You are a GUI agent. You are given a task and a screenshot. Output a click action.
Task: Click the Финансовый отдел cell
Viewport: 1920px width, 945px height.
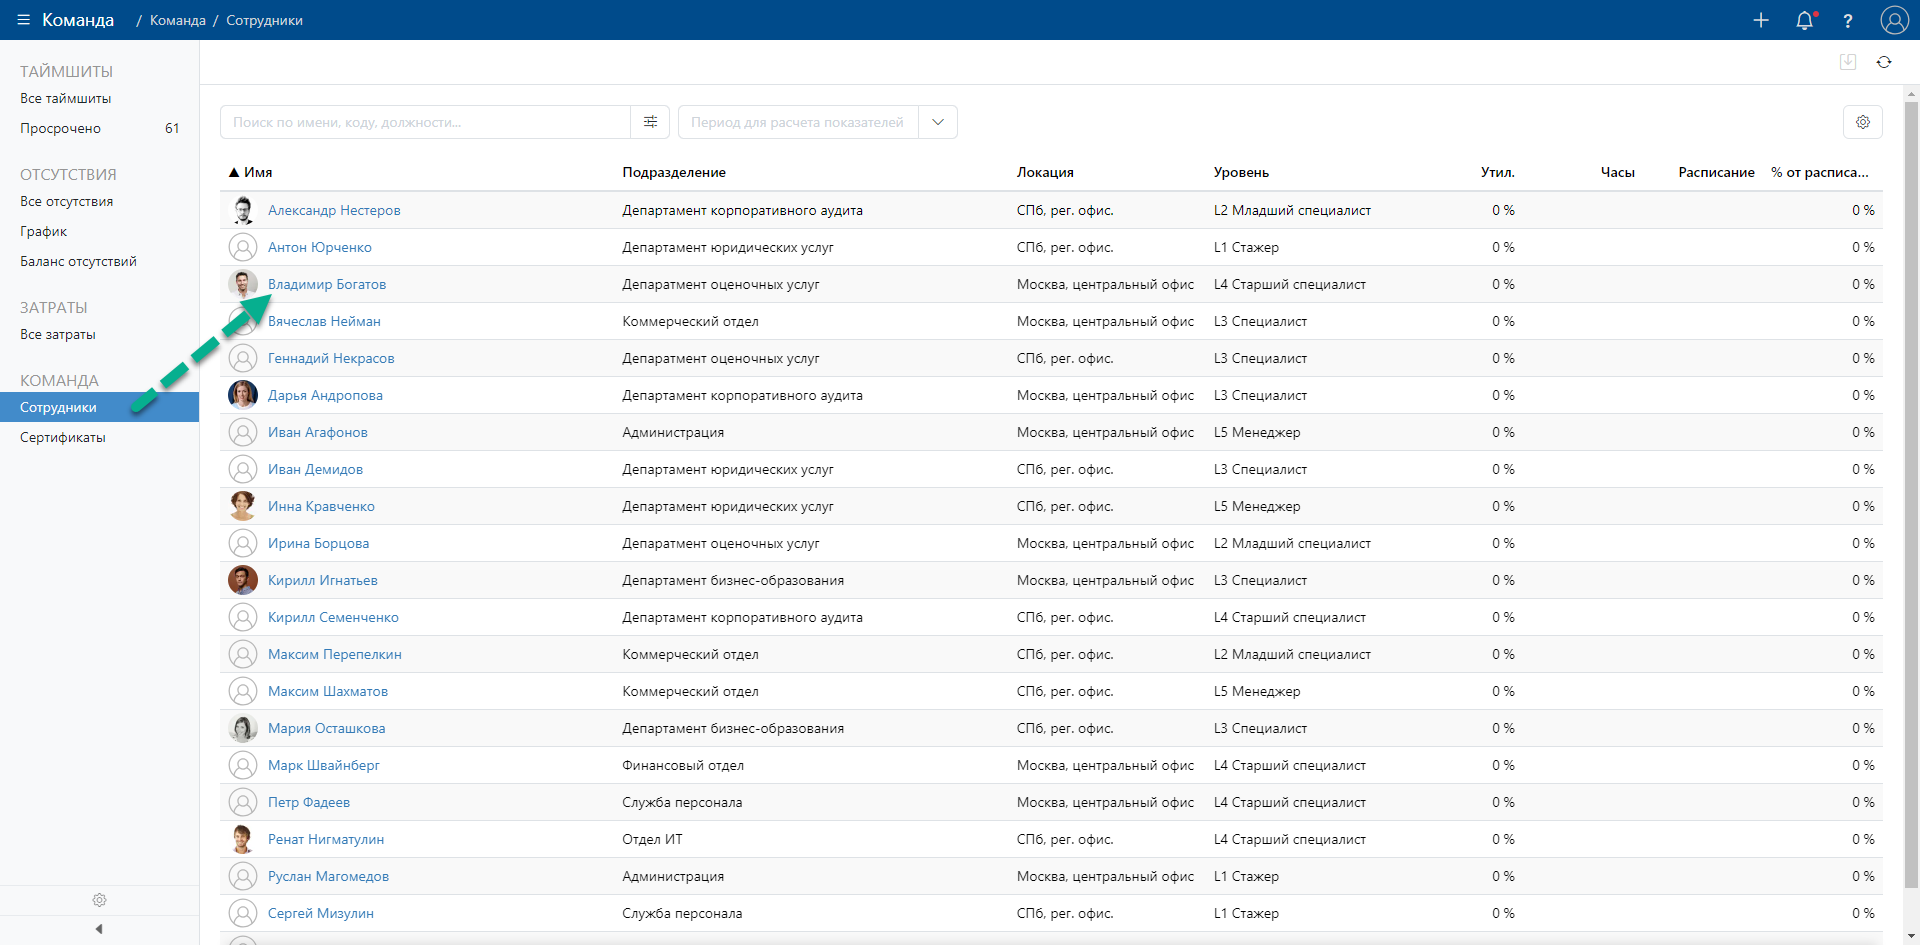point(683,765)
